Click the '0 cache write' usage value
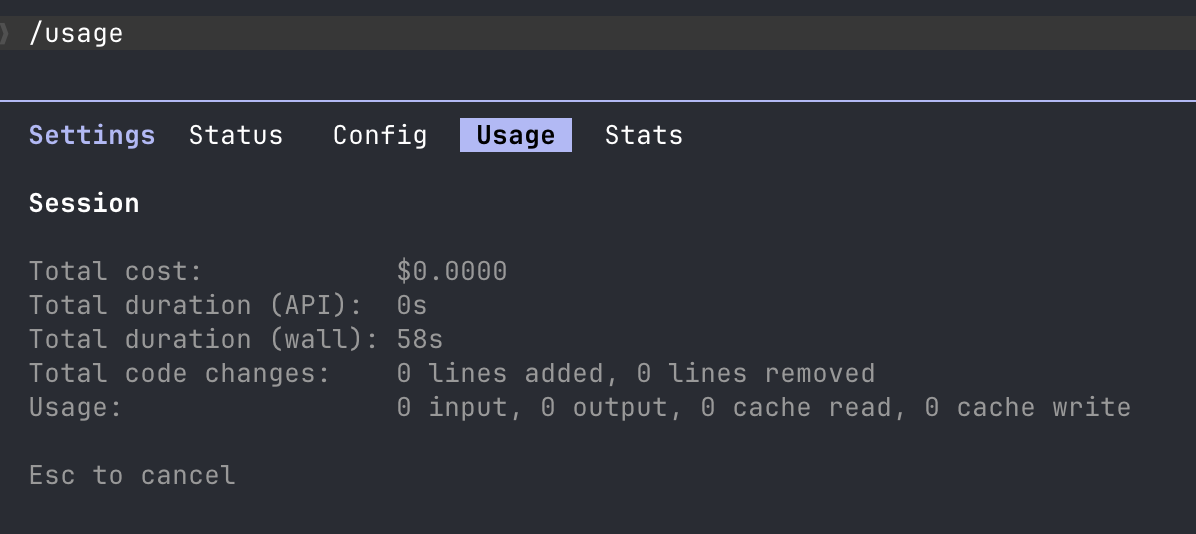 [x=1027, y=407]
